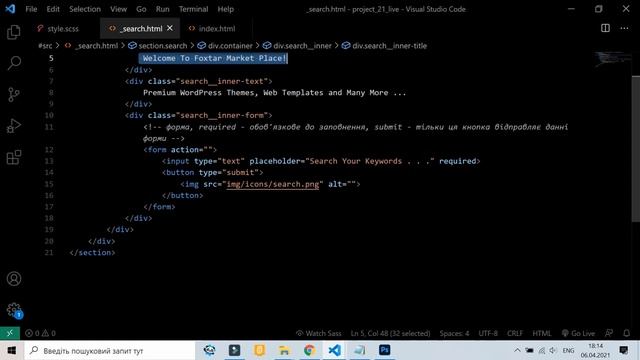Open the Accounts menu icon
Image resolution: width=640 pixels, height=360 pixels.
pyautogui.click(x=14, y=279)
